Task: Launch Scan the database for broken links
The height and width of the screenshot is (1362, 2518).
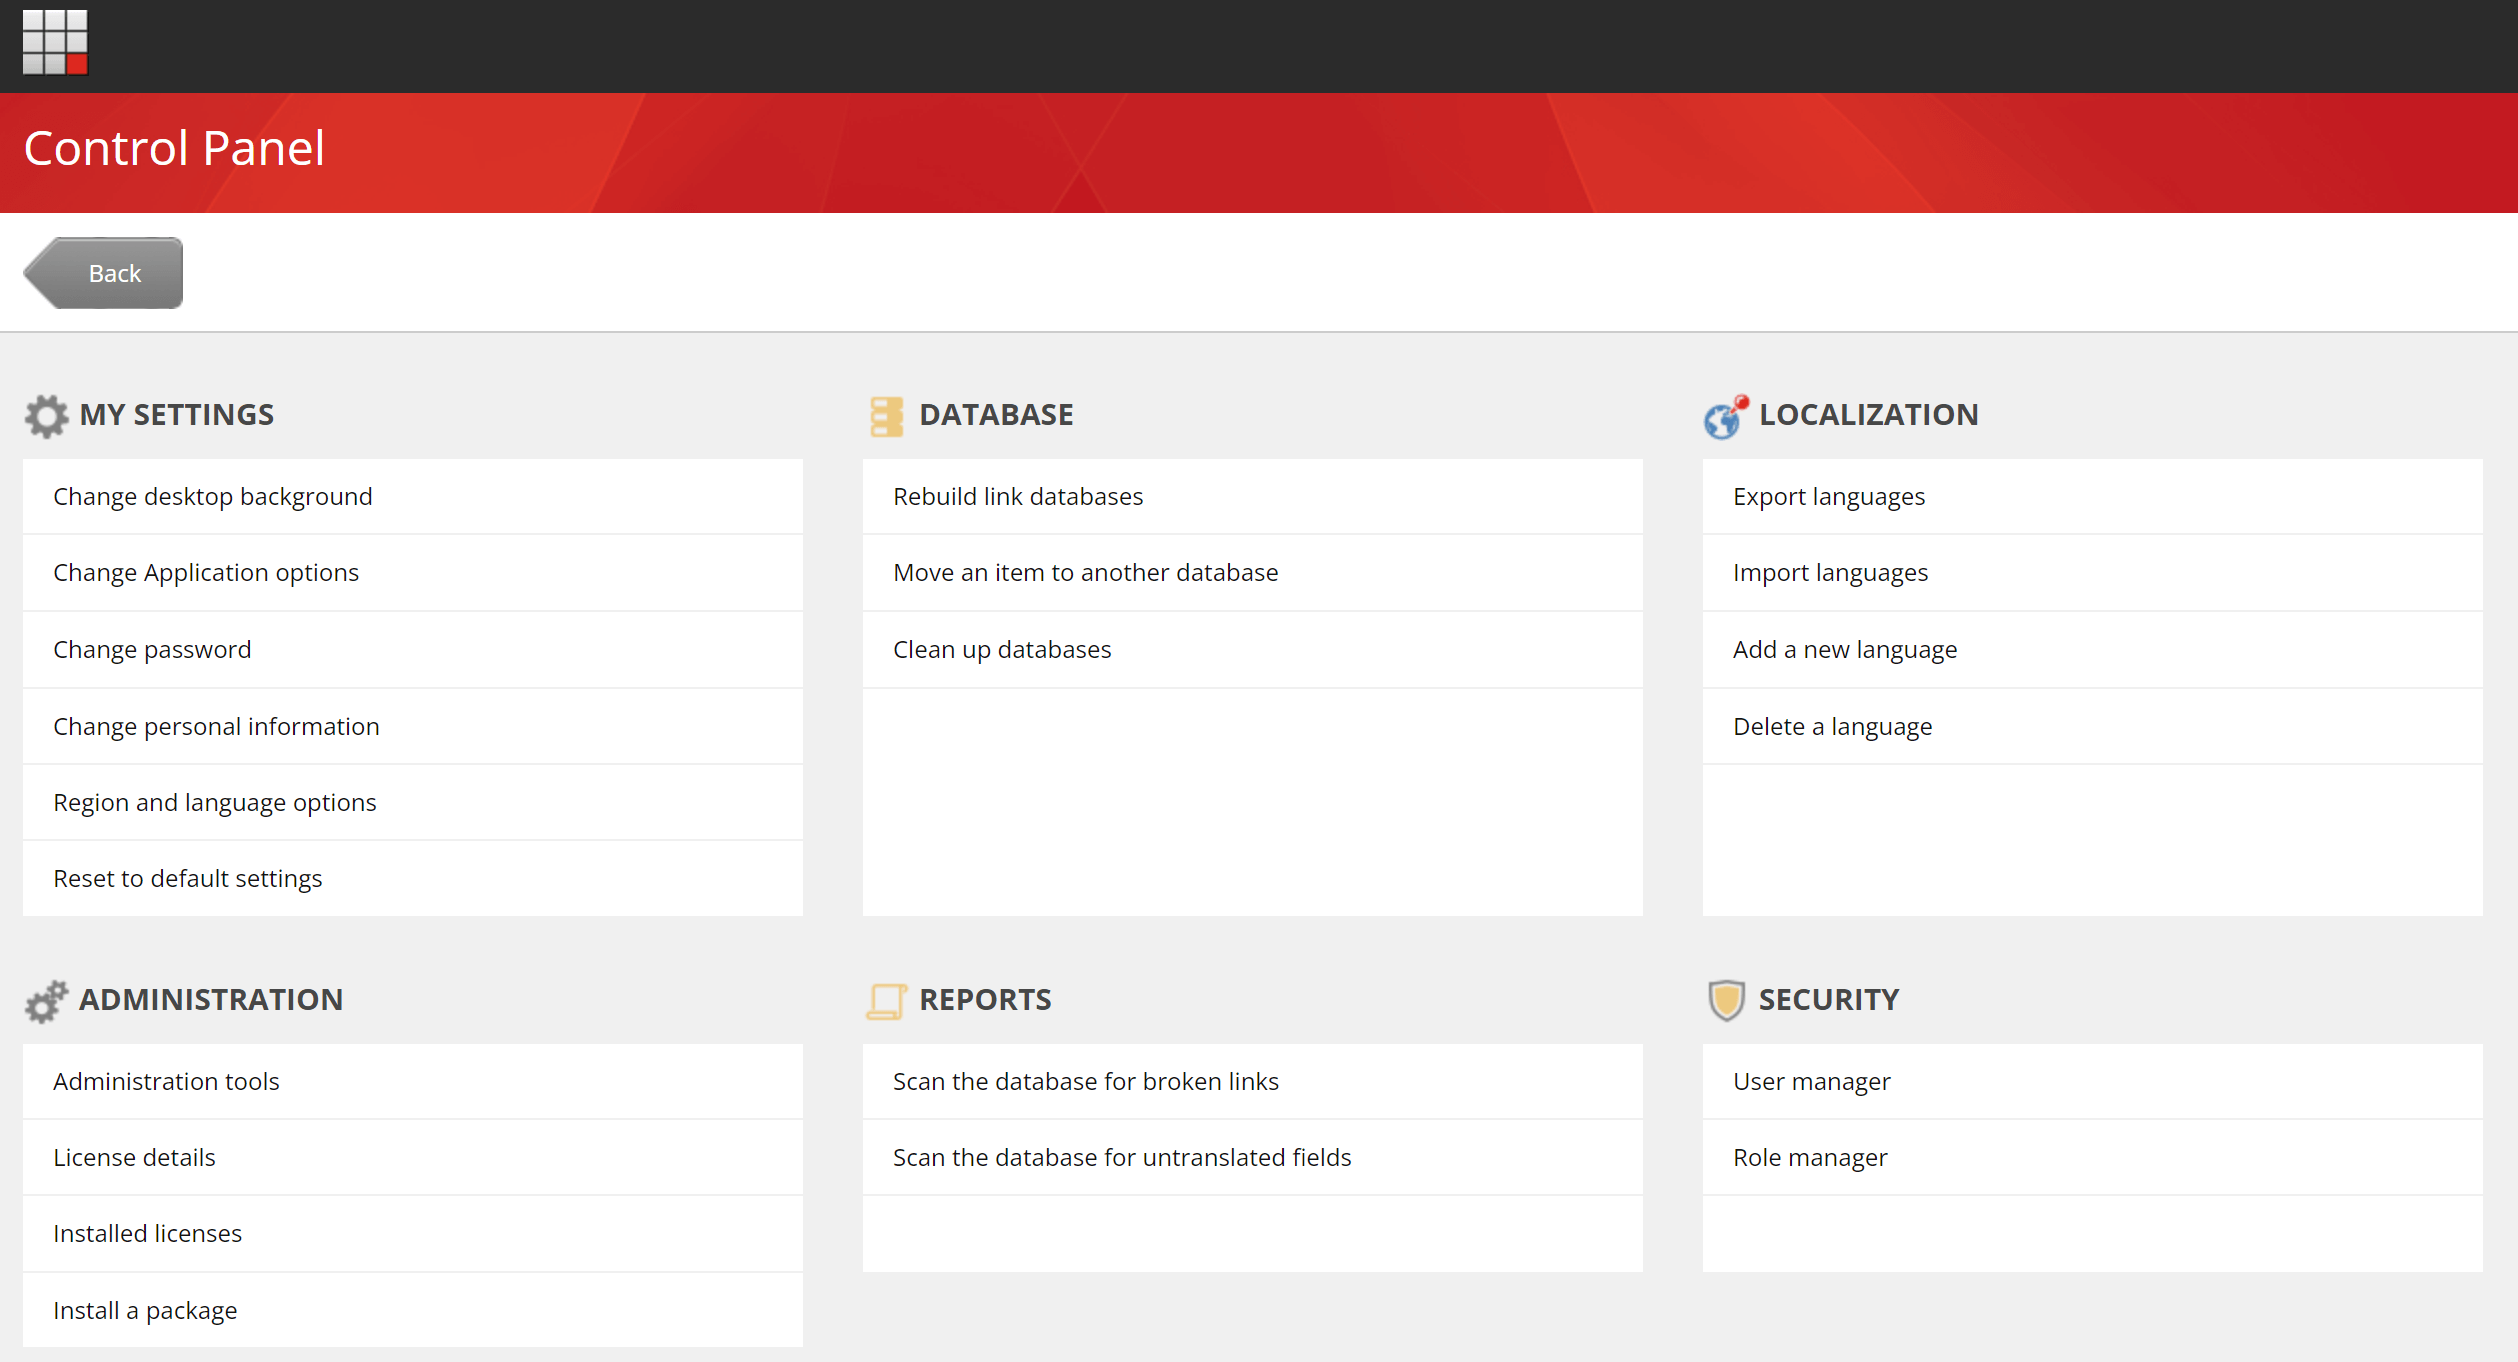Action: coord(1085,1082)
